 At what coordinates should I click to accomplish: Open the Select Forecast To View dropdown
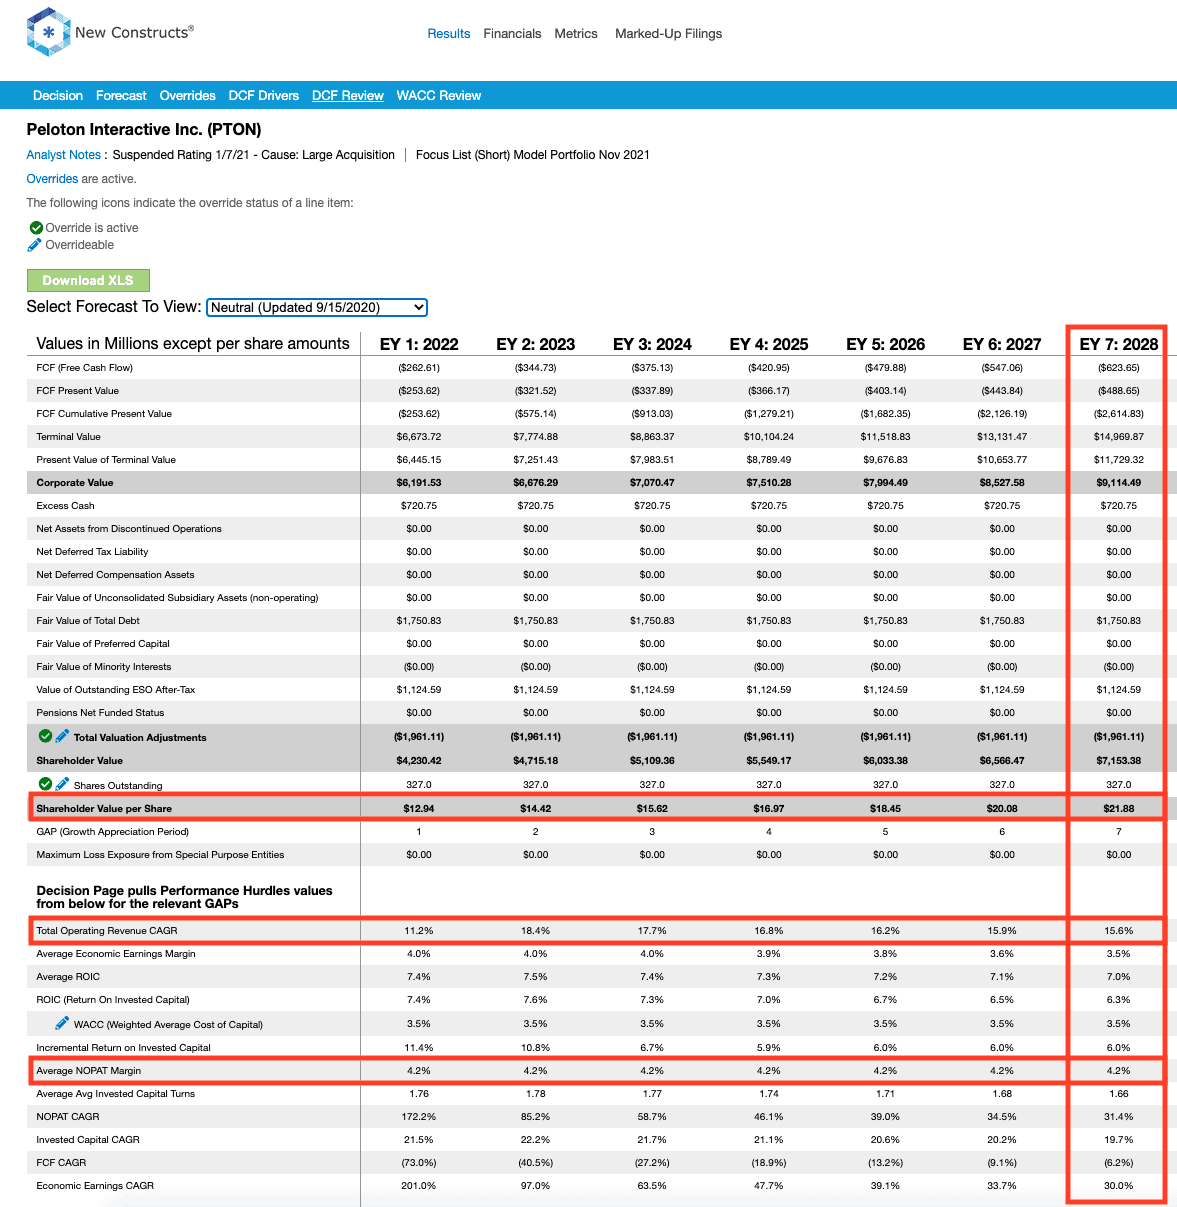coord(317,307)
